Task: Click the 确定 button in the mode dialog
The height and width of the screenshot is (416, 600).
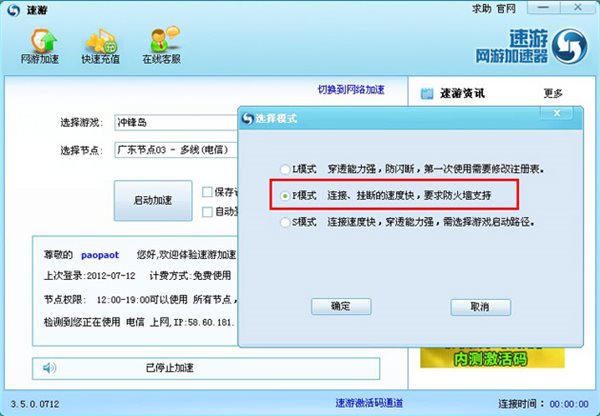Action: [x=341, y=307]
